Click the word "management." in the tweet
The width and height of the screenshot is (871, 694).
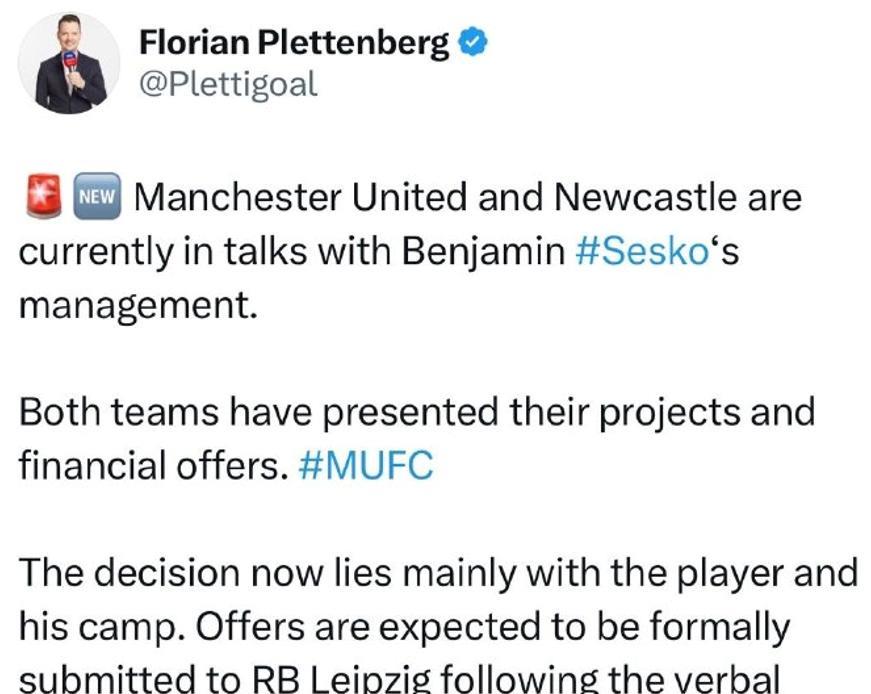point(138,302)
